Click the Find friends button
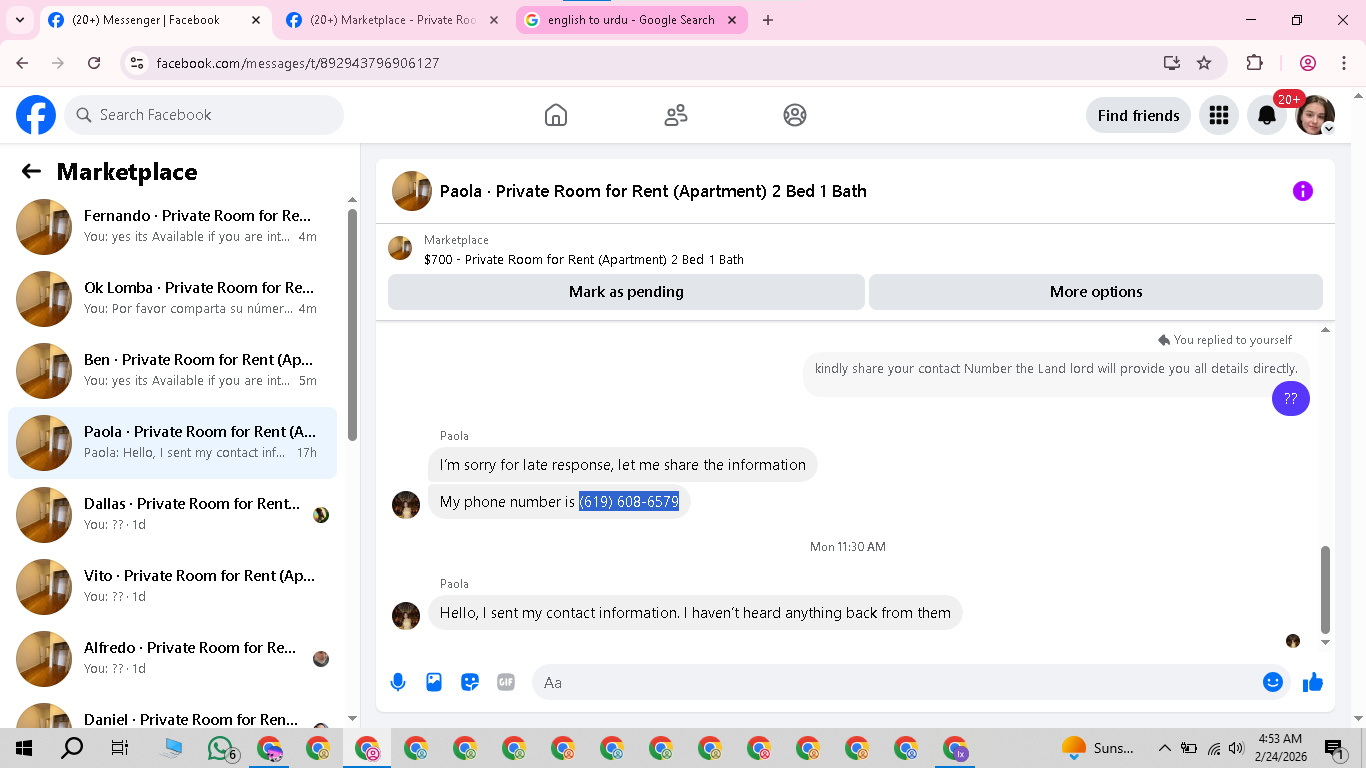 click(x=1138, y=115)
